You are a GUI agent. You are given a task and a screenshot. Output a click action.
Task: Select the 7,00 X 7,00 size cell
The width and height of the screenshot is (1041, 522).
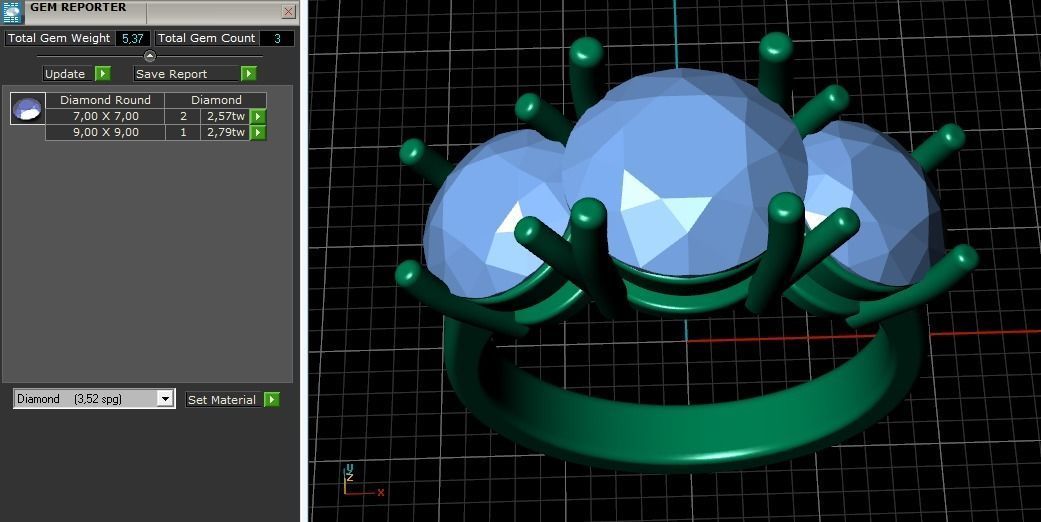point(106,116)
